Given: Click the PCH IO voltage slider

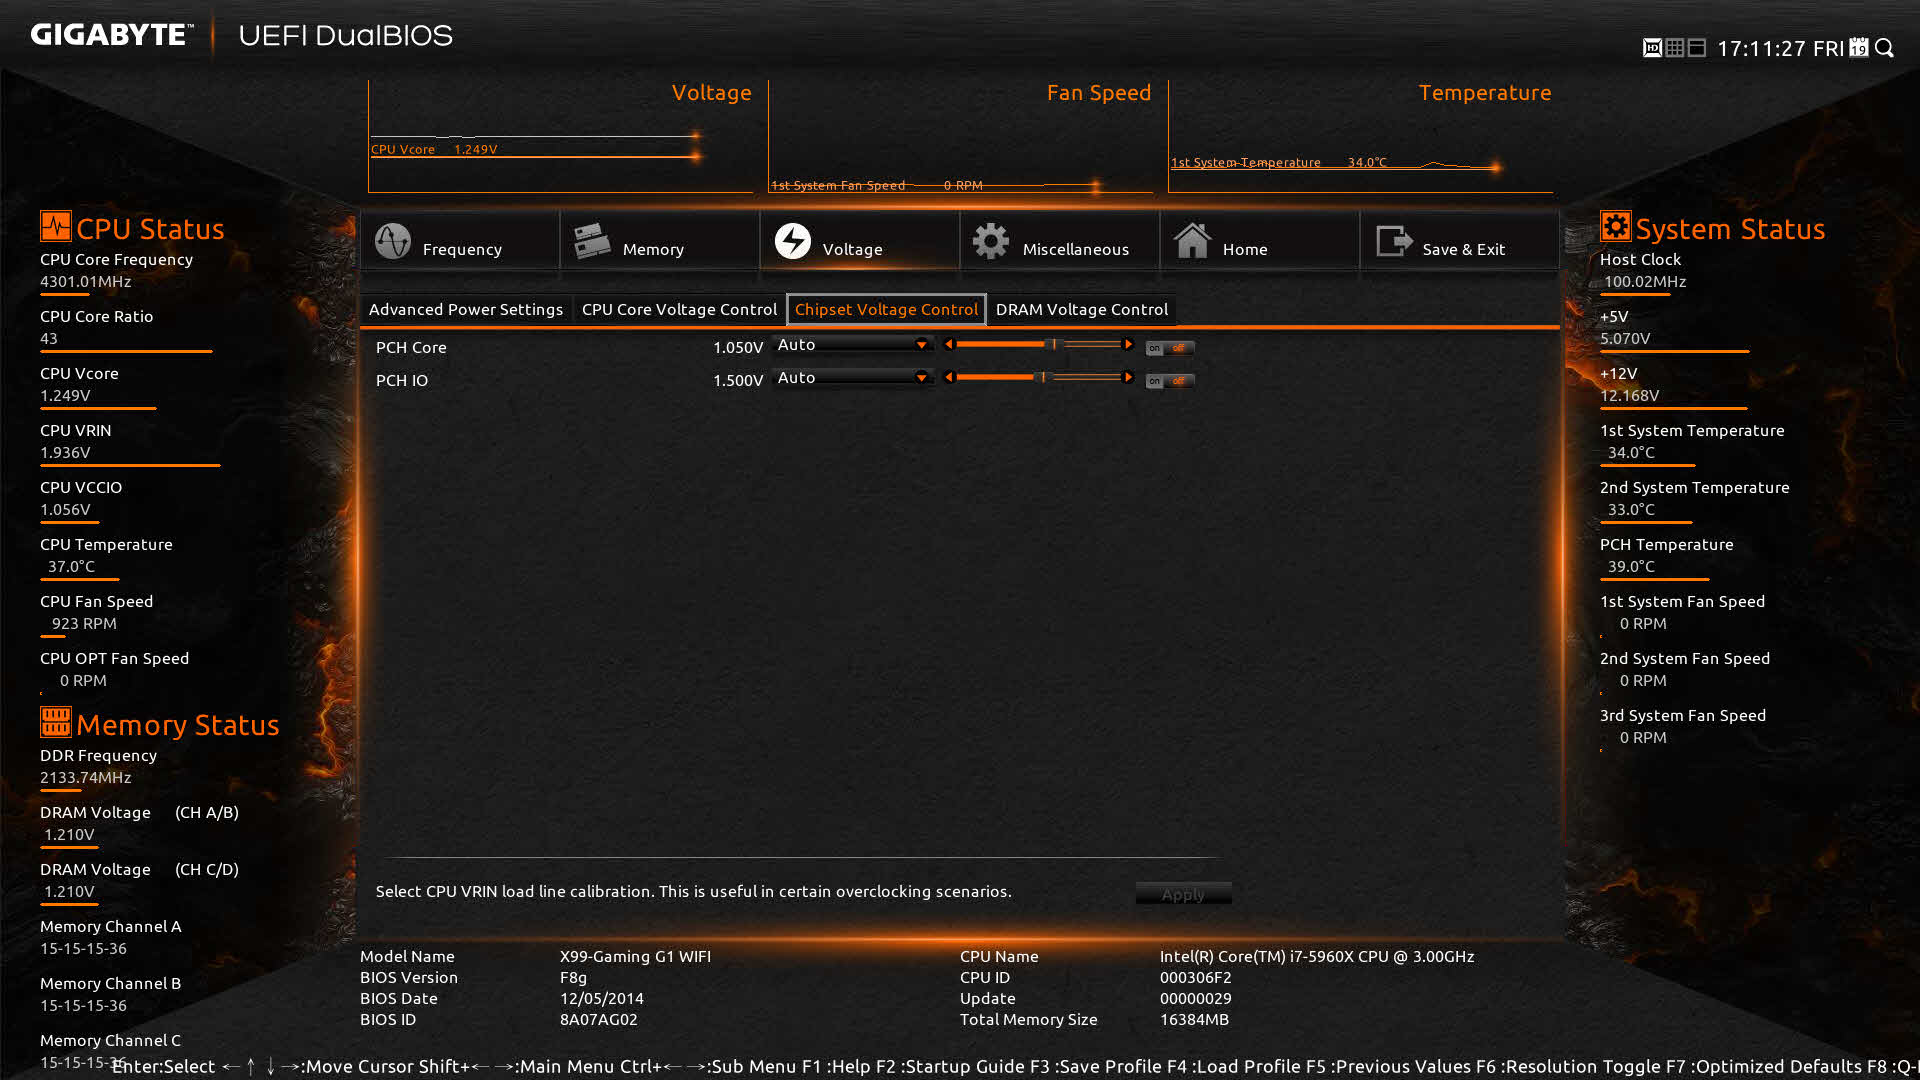Looking at the screenshot, I should coord(1038,377).
